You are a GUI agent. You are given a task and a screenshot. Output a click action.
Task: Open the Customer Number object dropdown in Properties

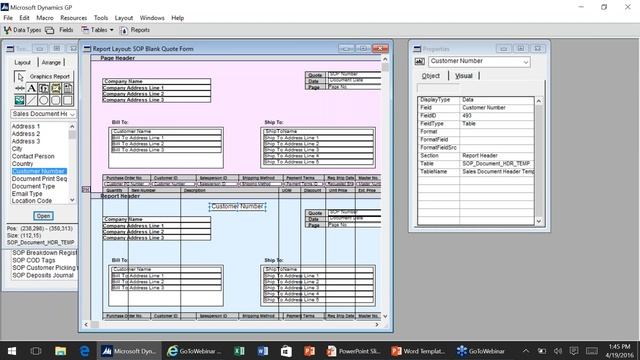526,62
